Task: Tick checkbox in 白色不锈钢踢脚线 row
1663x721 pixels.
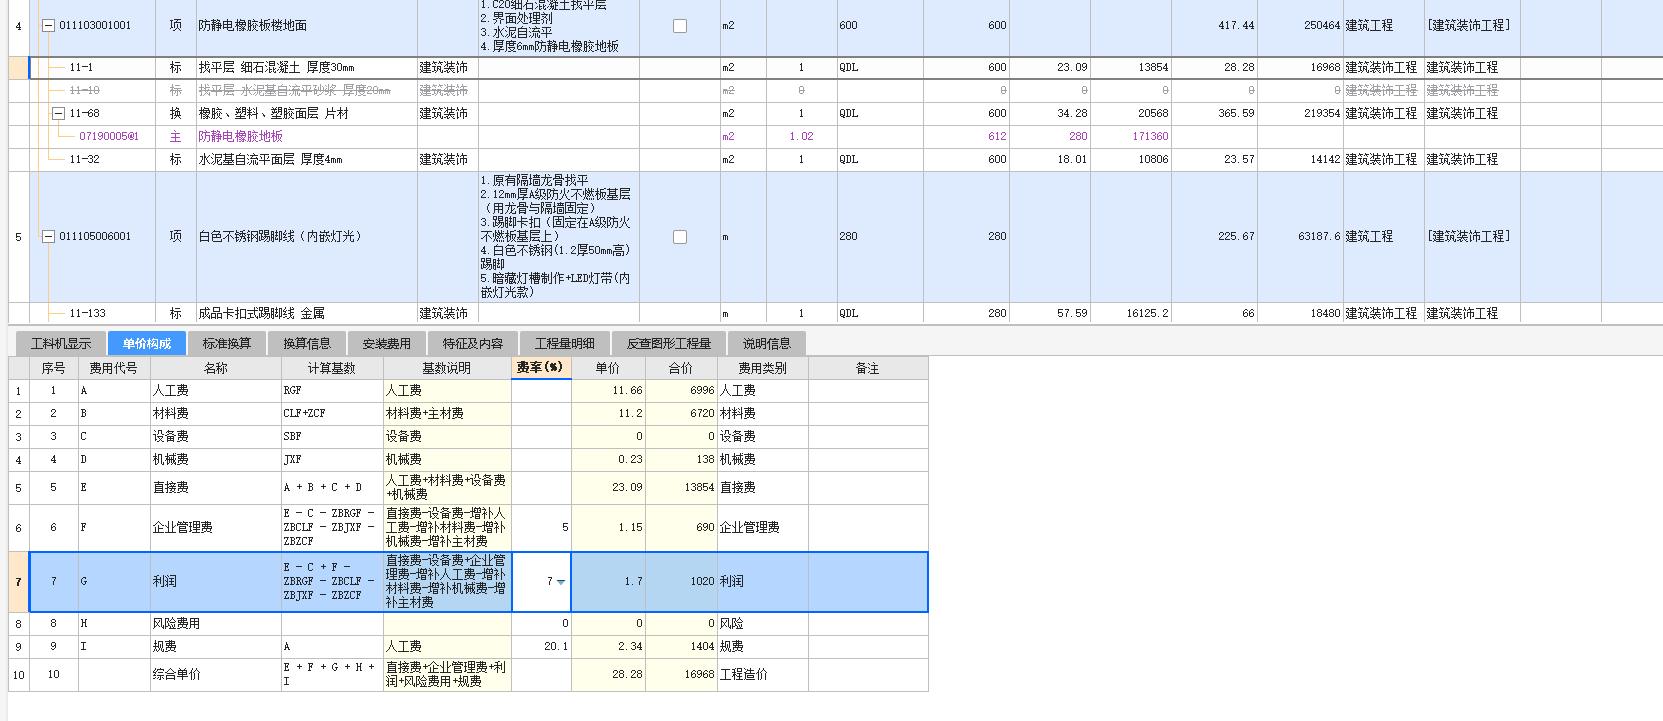Action: [x=680, y=237]
